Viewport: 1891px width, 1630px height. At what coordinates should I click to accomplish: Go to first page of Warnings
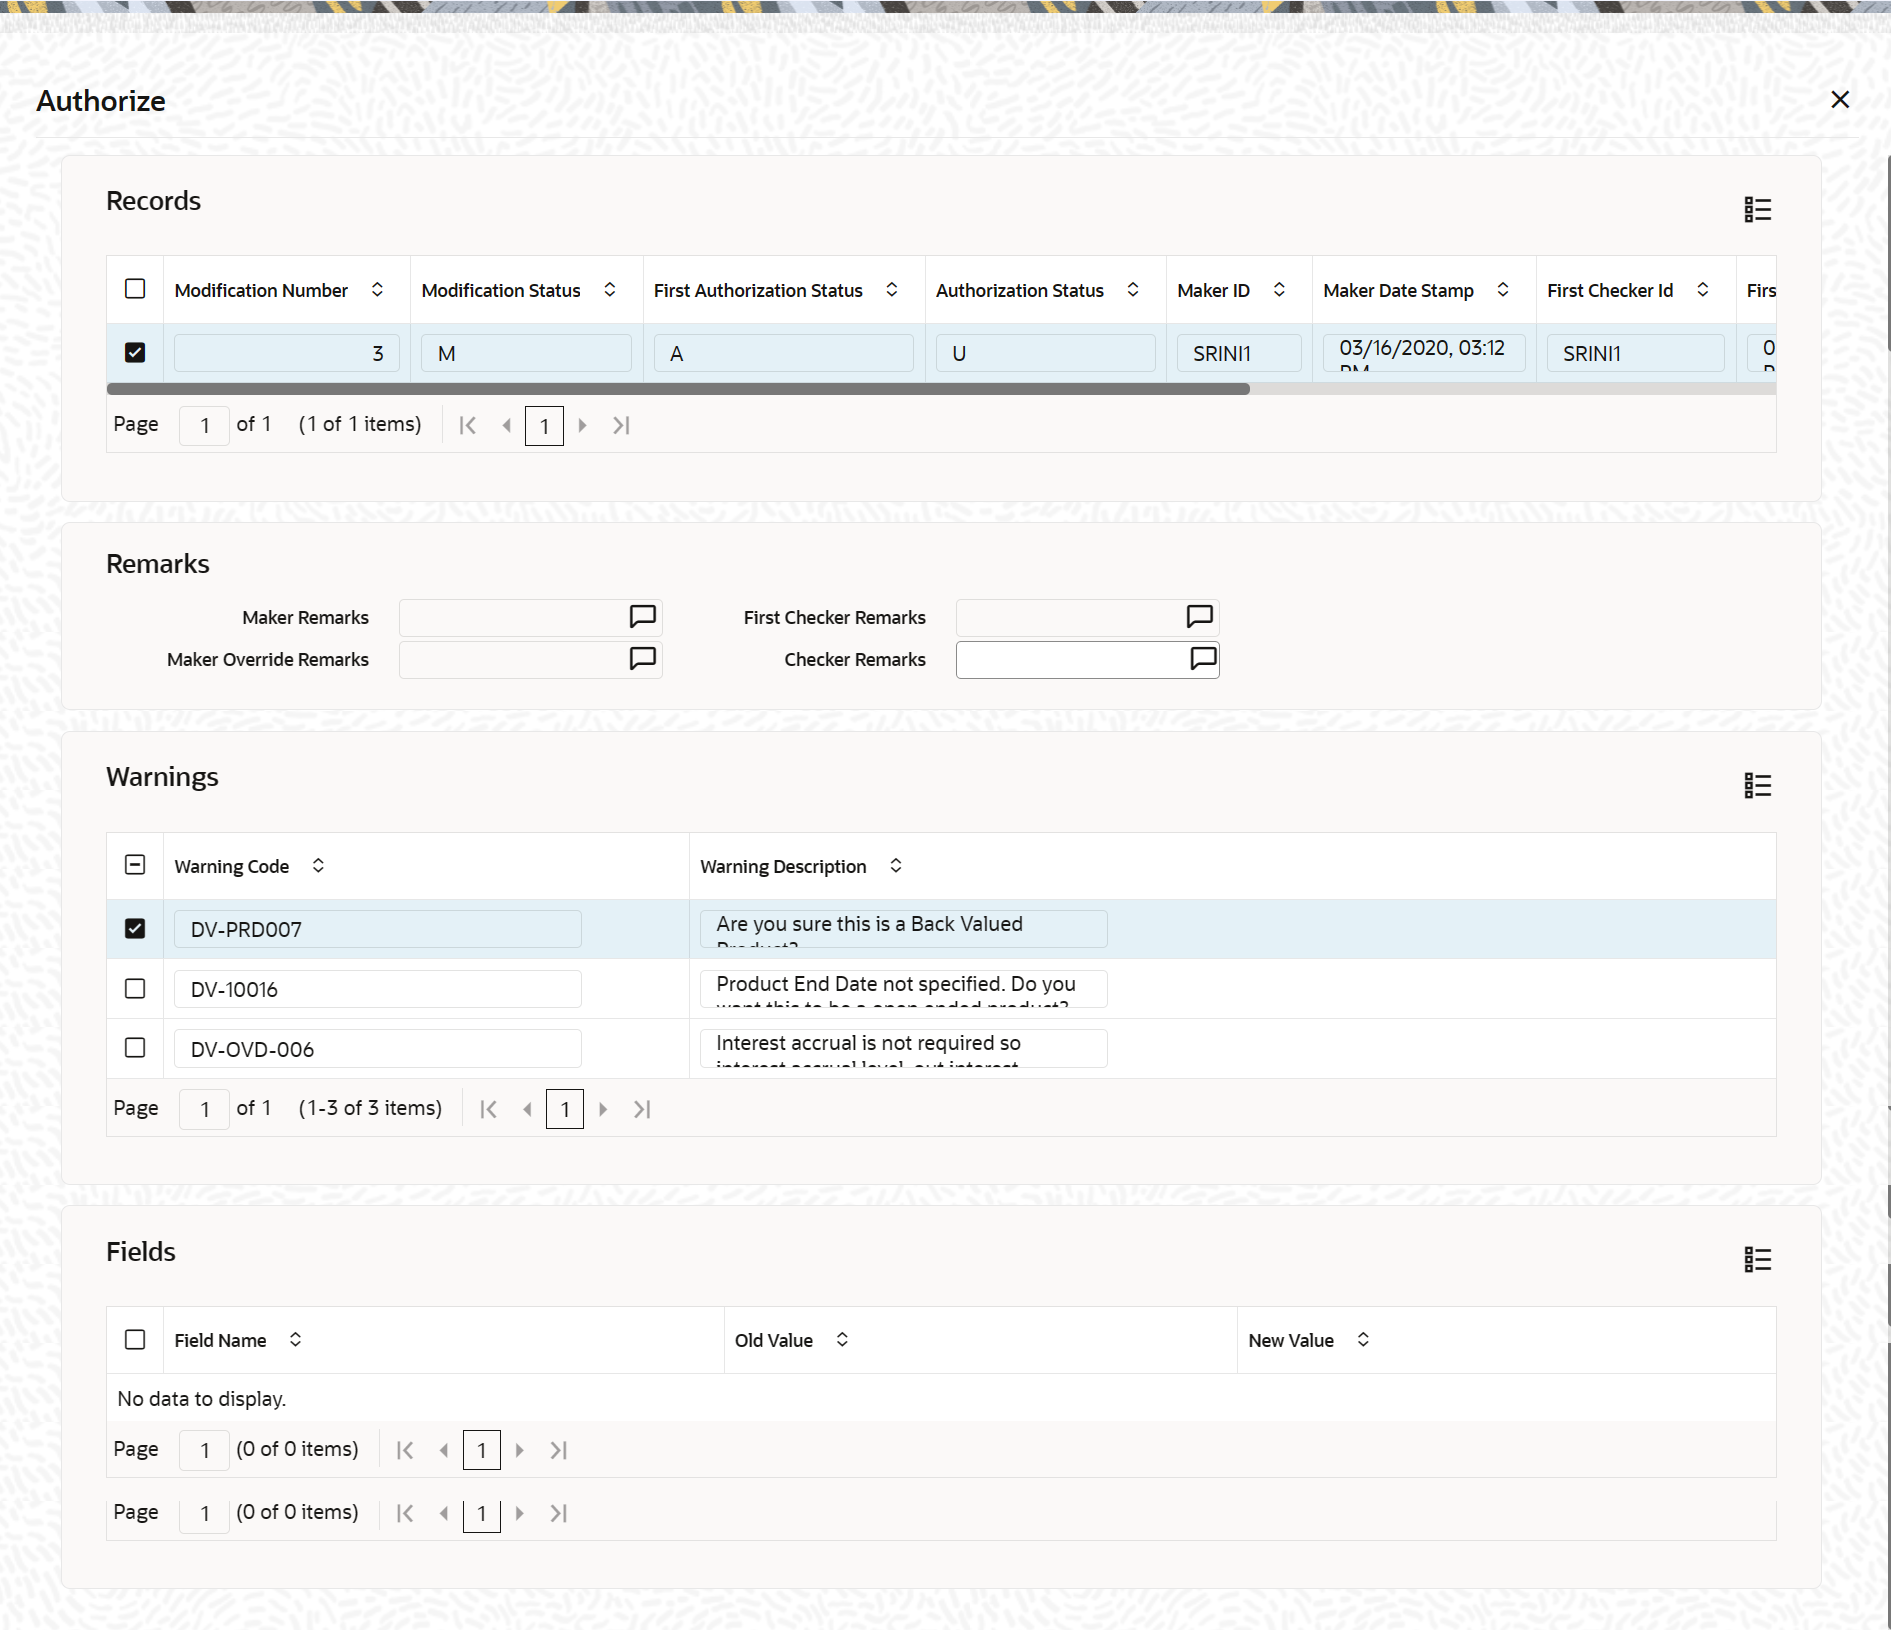click(488, 1109)
